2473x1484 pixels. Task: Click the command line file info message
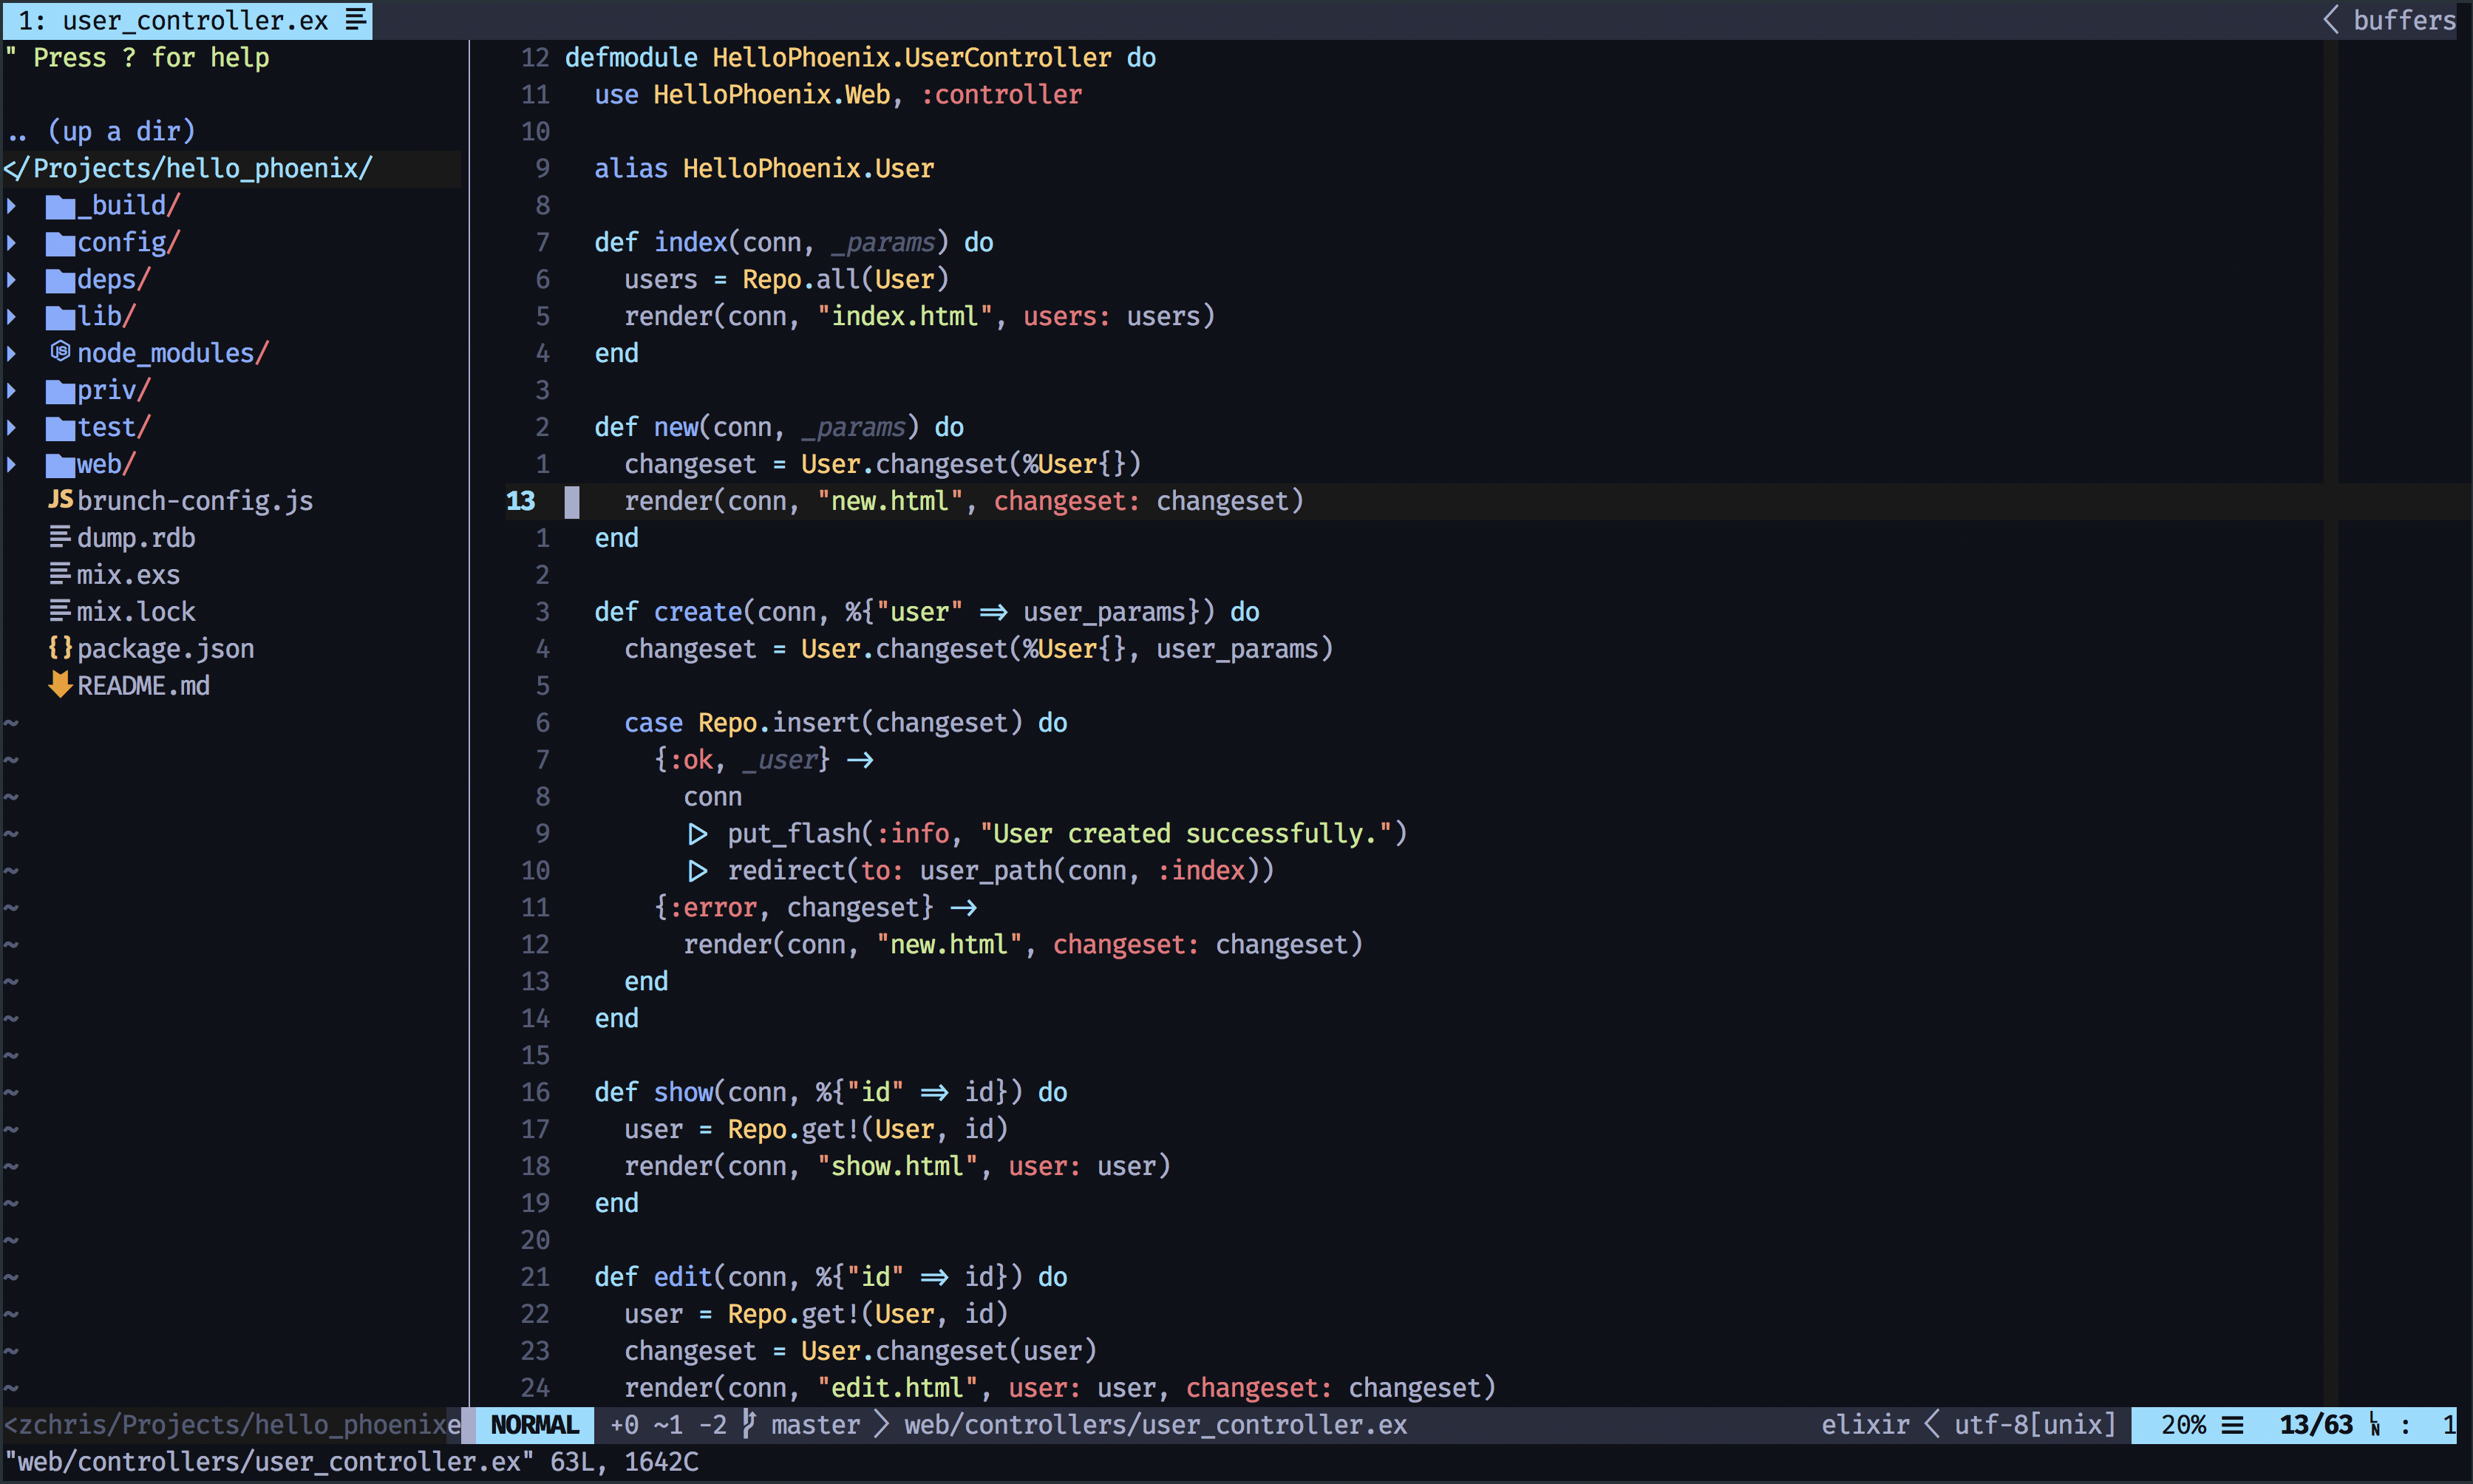352,1462
